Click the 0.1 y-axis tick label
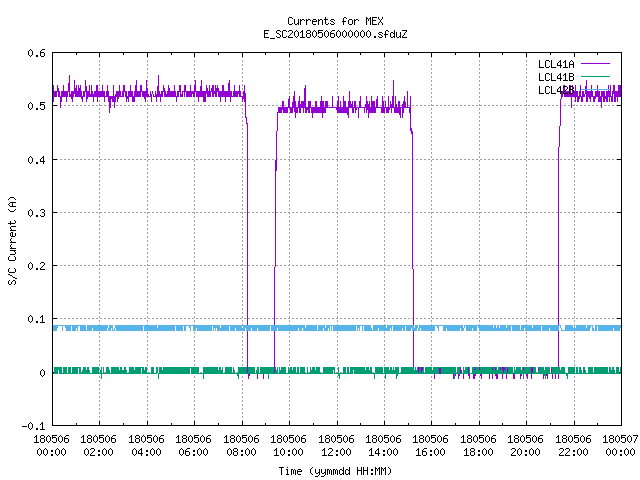The height and width of the screenshot is (480, 640). coord(36,319)
